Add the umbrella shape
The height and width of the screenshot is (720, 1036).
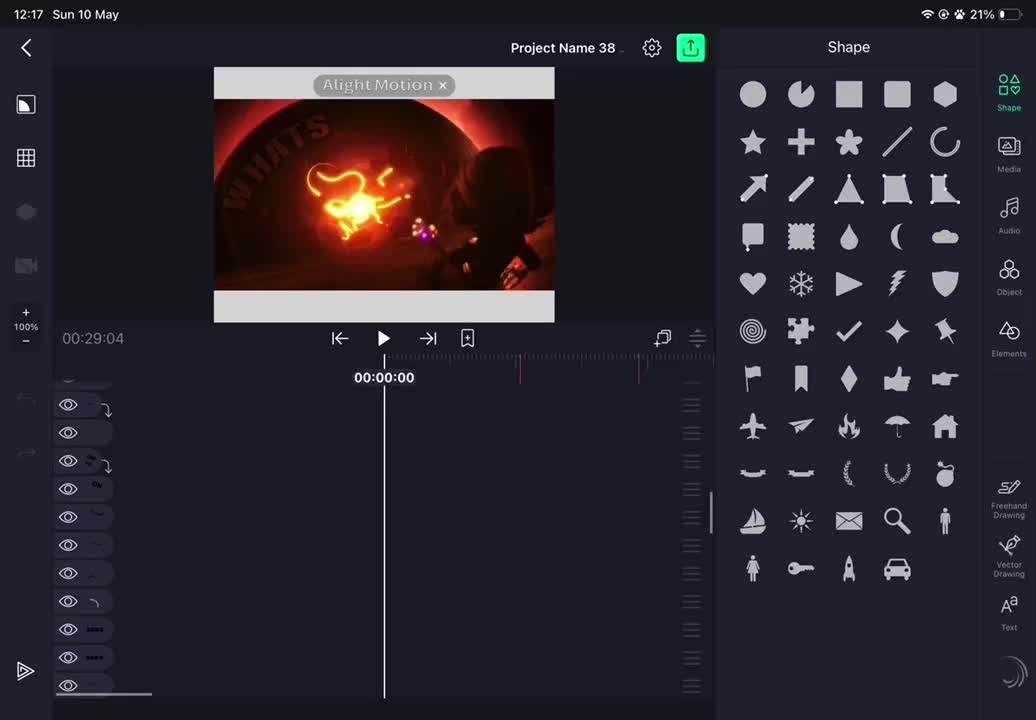(x=897, y=426)
